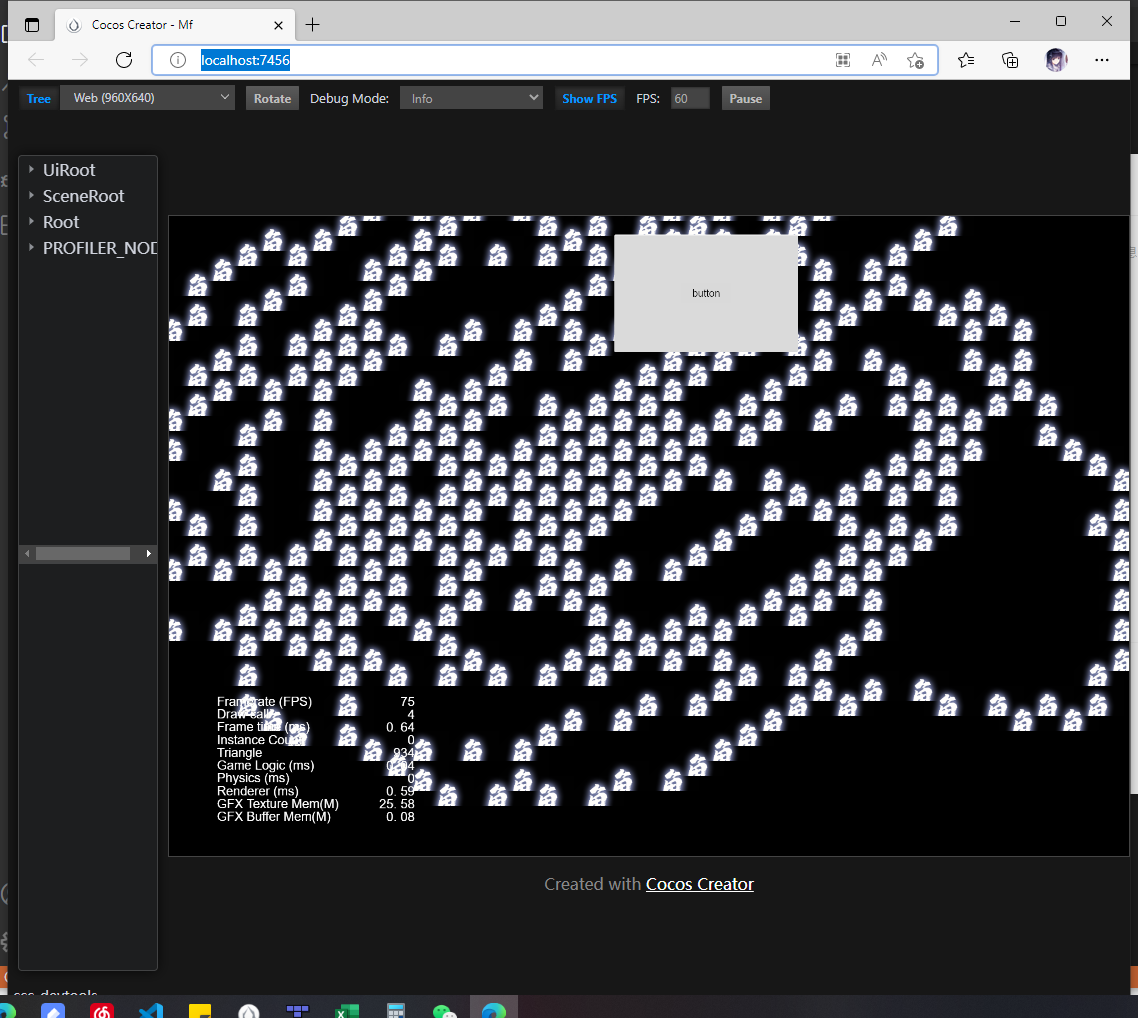Activate Read Aloud in address bar
Image resolution: width=1138 pixels, height=1018 pixels.
click(879, 60)
